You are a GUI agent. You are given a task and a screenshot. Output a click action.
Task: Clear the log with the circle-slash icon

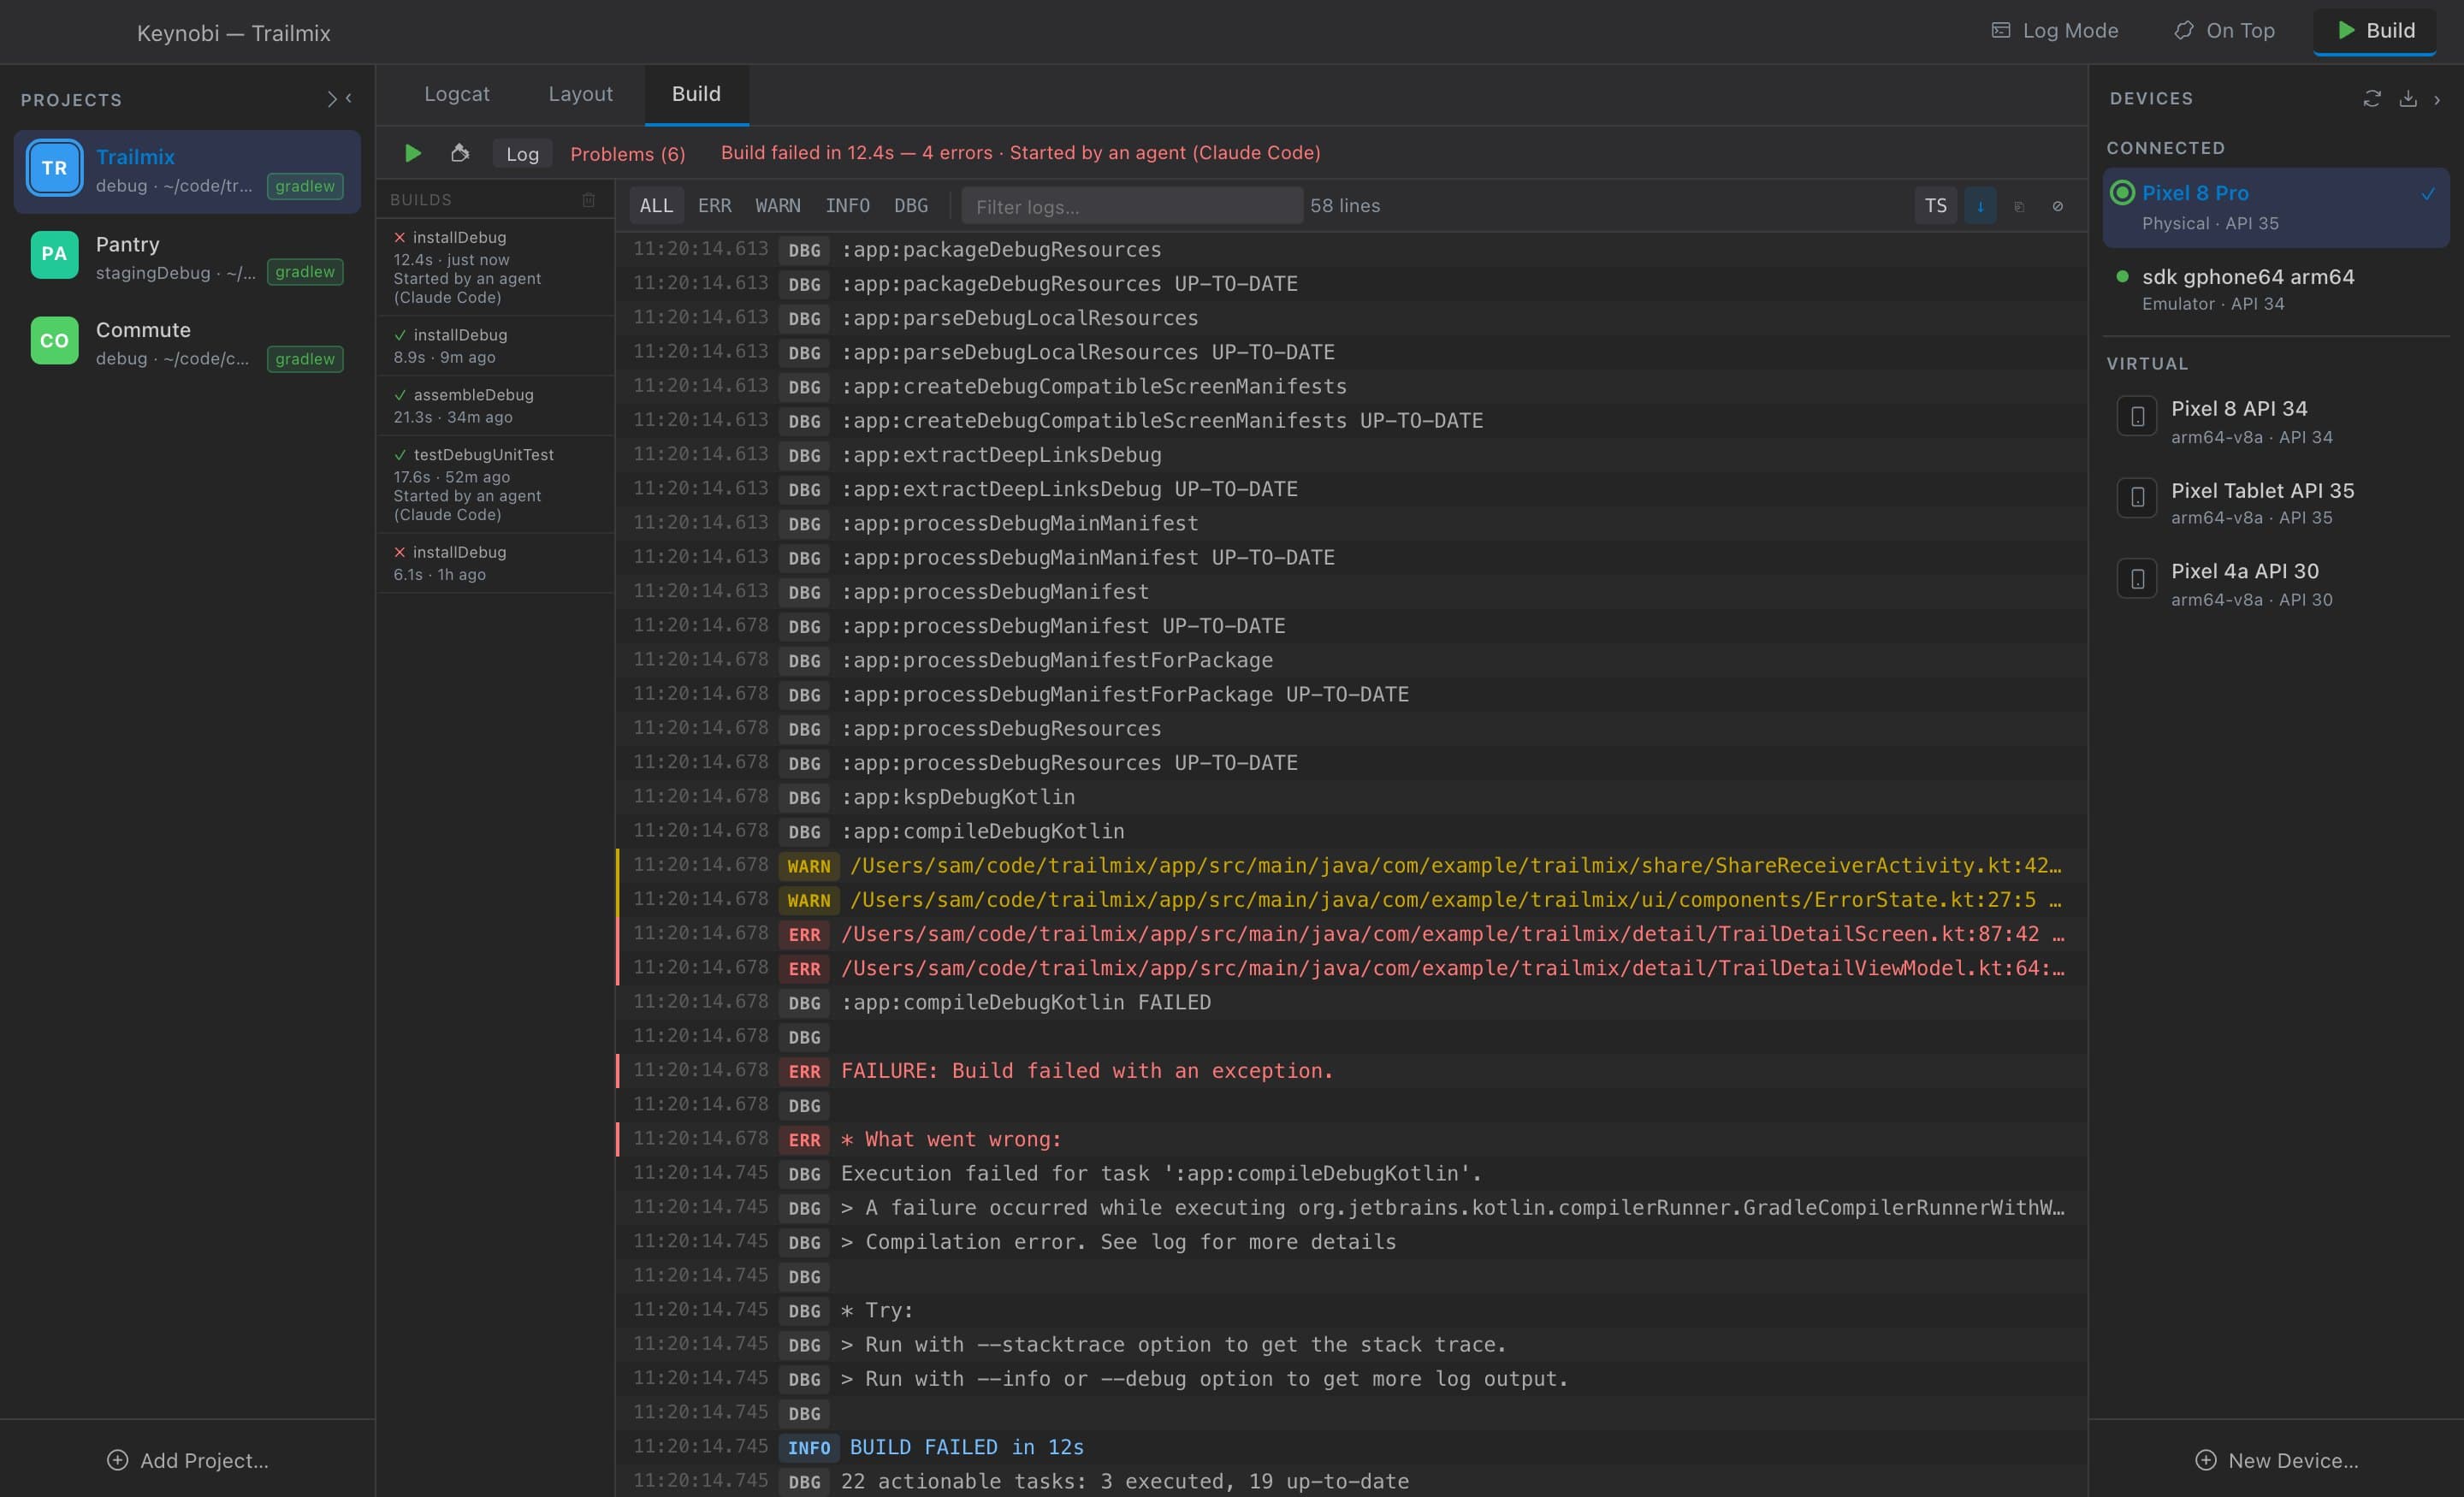pos(2057,206)
